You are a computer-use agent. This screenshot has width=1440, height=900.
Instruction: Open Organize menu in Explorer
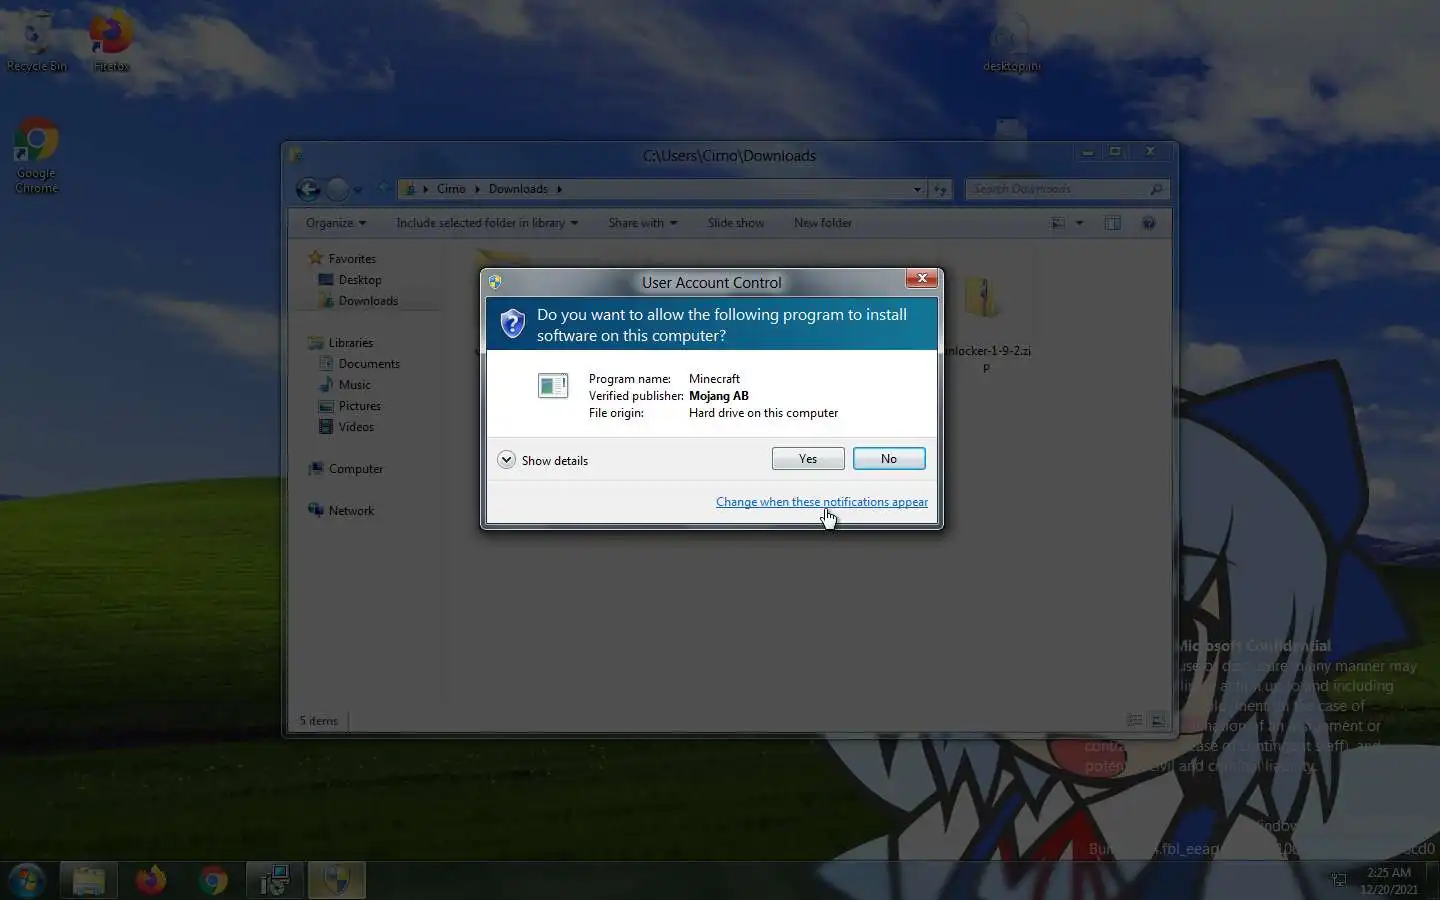pyautogui.click(x=336, y=223)
